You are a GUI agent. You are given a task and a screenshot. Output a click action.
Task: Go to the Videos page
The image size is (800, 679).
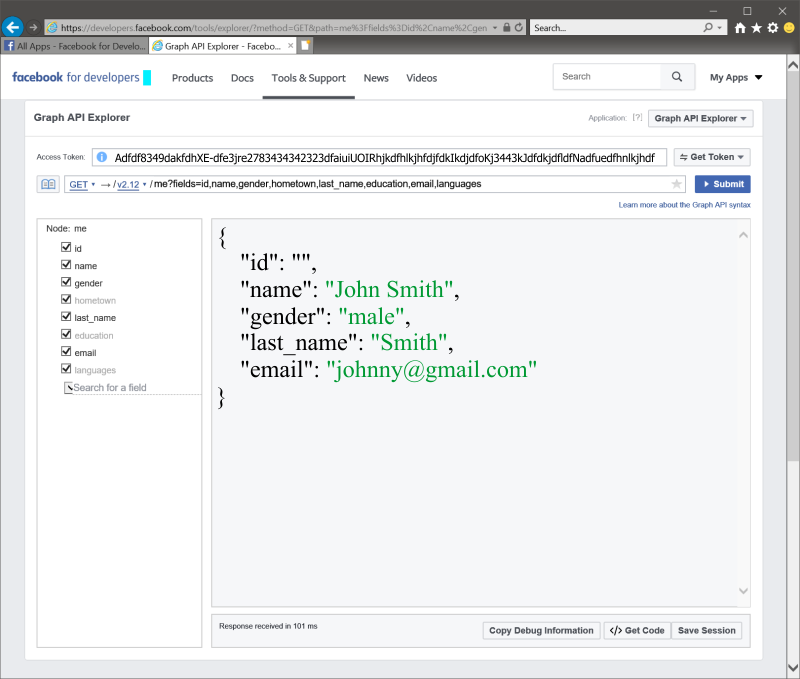(x=421, y=78)
